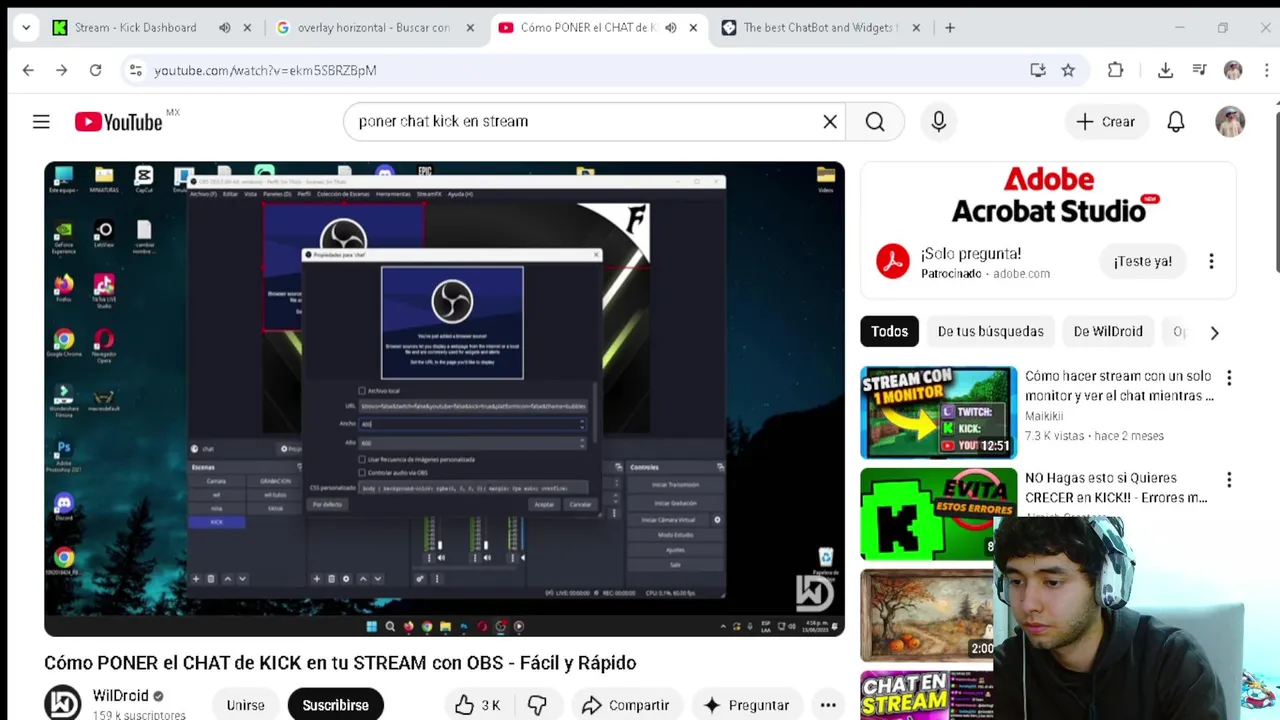
Task: Click the magnifier search button
Action: point(875,121)
